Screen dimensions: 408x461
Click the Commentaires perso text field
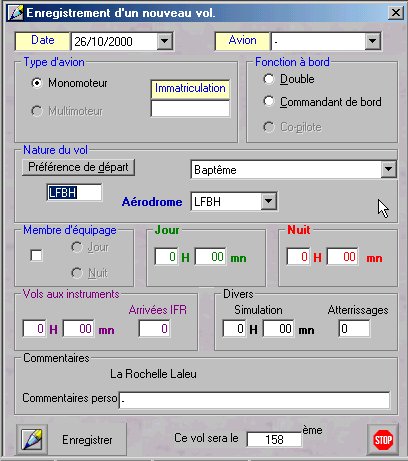254,400
